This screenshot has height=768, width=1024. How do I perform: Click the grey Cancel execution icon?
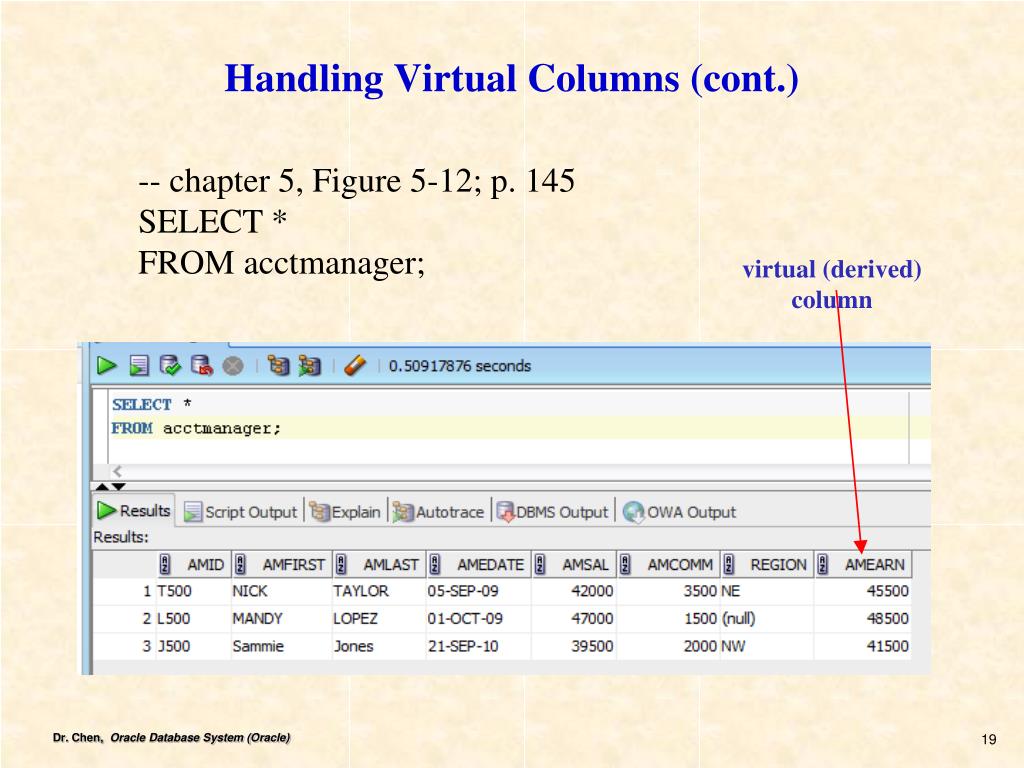tap(233, 366)
